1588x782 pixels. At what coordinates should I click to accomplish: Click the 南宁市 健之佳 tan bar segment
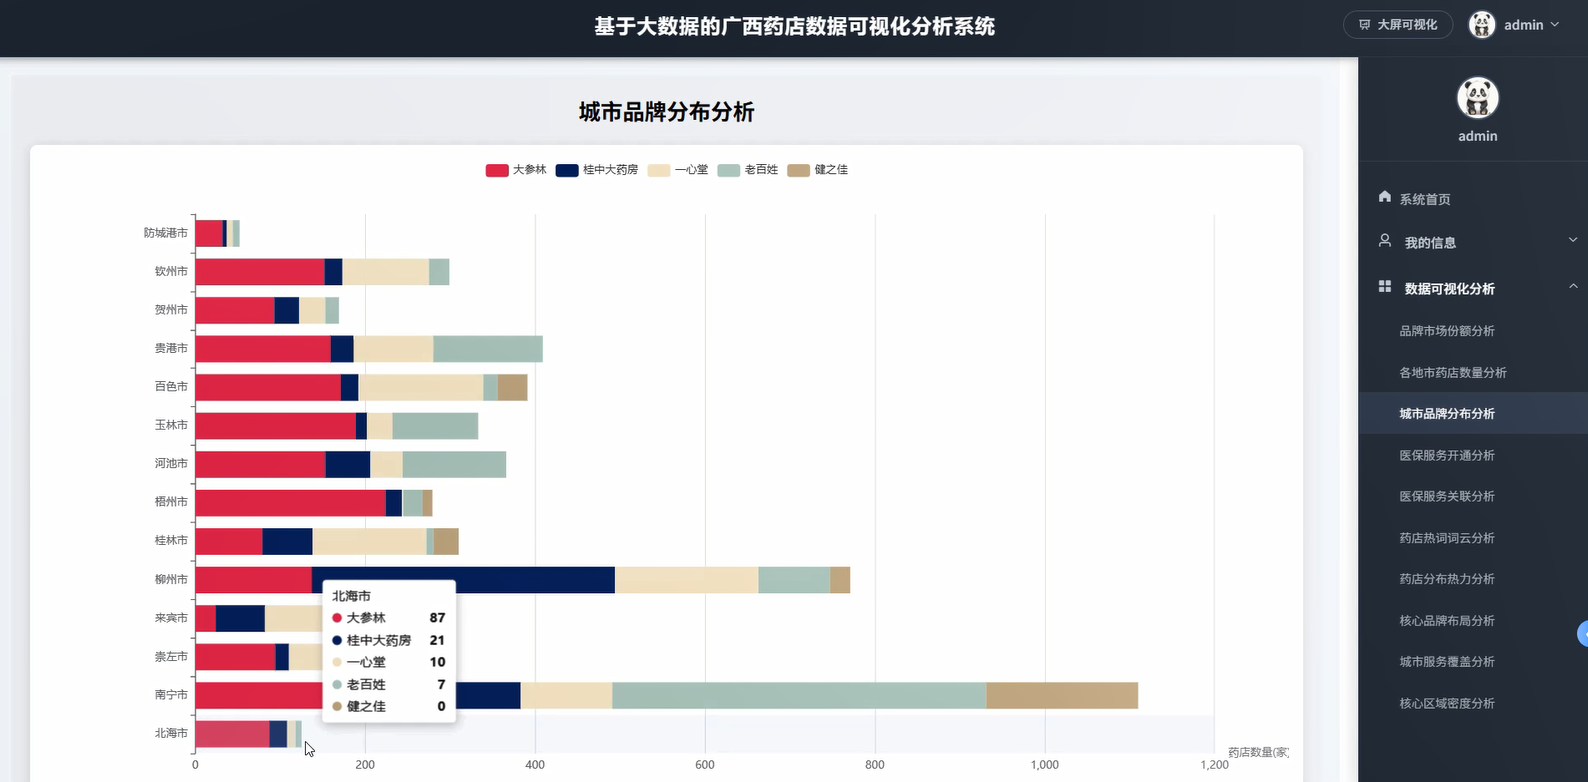click(x=1062, y=695)
